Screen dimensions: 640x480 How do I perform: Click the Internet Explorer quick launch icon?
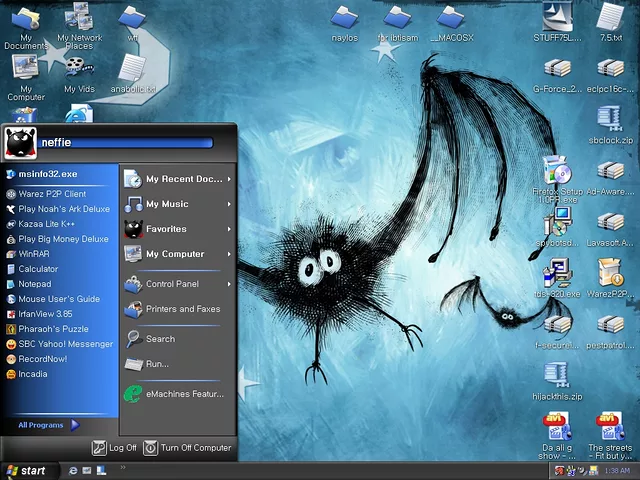73,470
